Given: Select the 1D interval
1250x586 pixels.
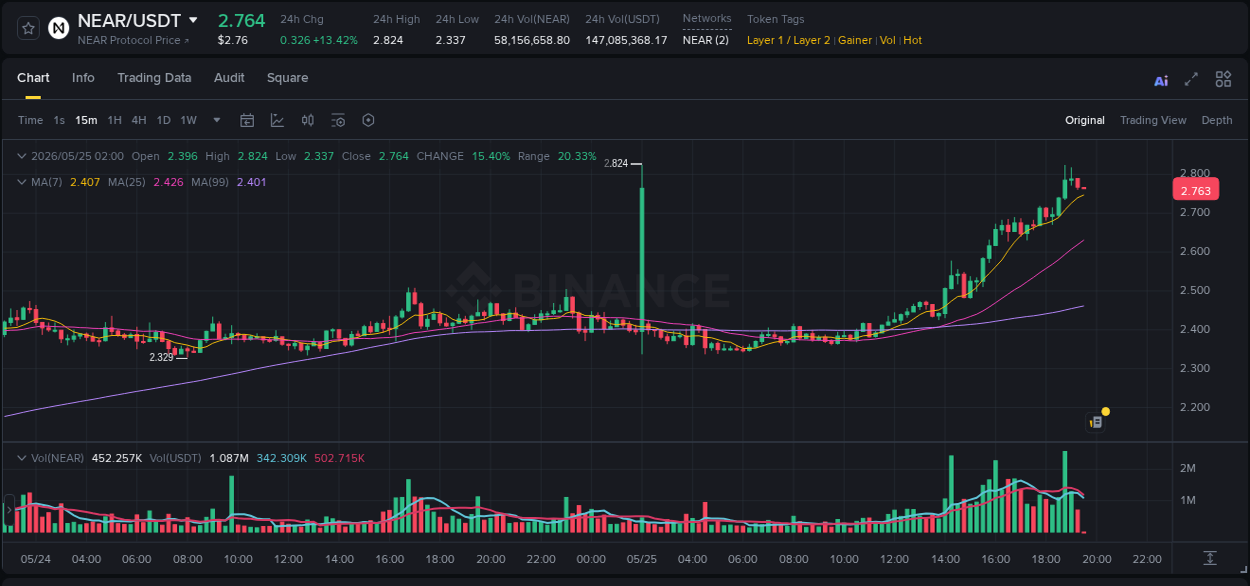Looking at the screenshot, I should (x=163, y=120).
